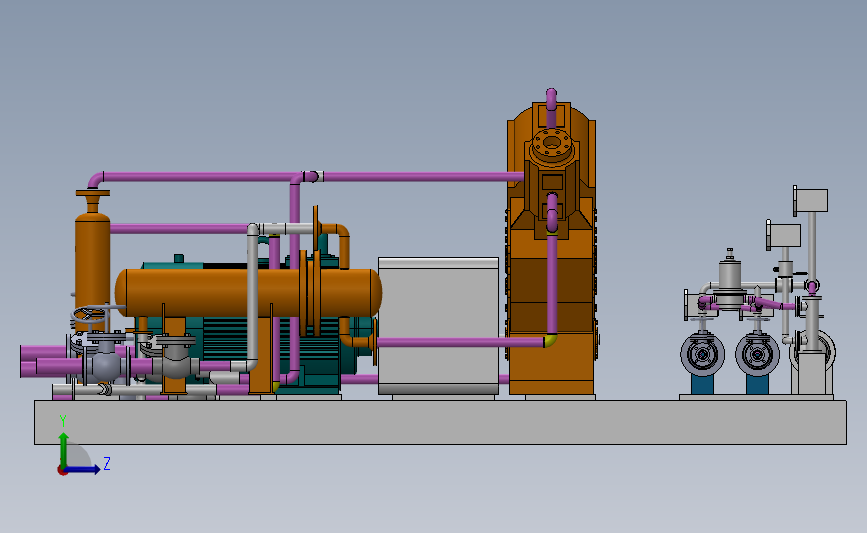Select the purple pipe from cabinet to tower
Screen dimensions: 867x533
461,342
